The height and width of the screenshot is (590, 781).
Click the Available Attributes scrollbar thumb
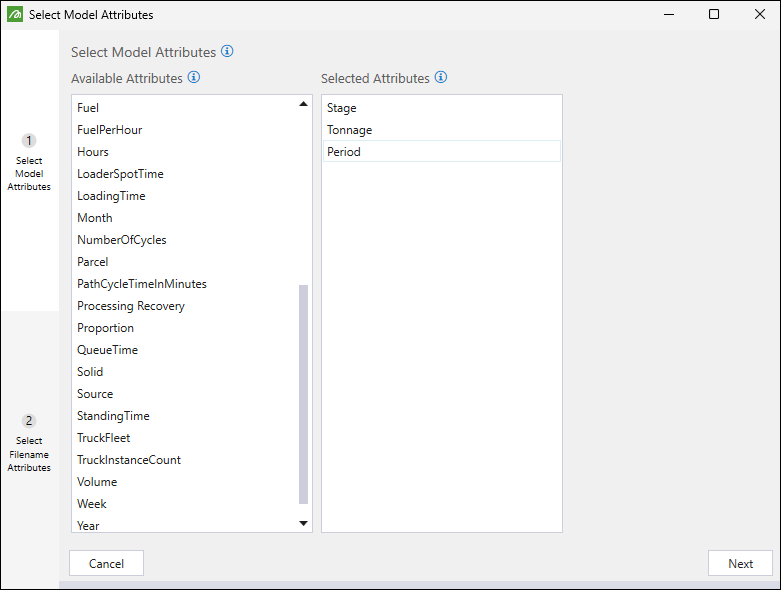pyautogui.click(x=304, y=394)
